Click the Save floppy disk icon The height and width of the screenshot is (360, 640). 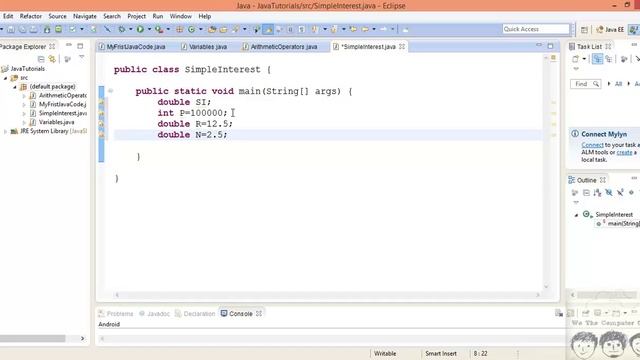pos(11,29)
